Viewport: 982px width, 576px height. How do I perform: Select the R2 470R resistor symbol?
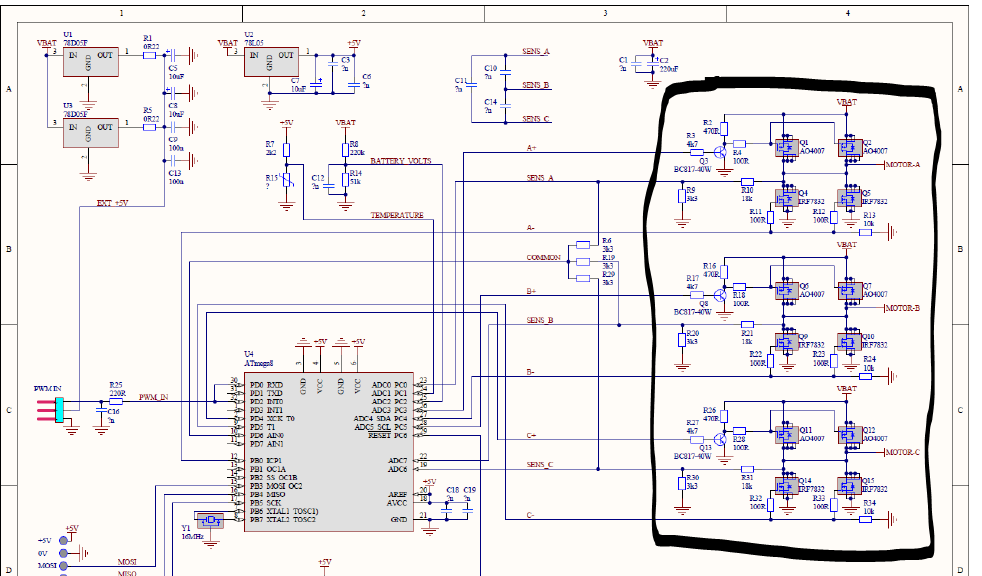pyautogui.click(x=724, y=128)
